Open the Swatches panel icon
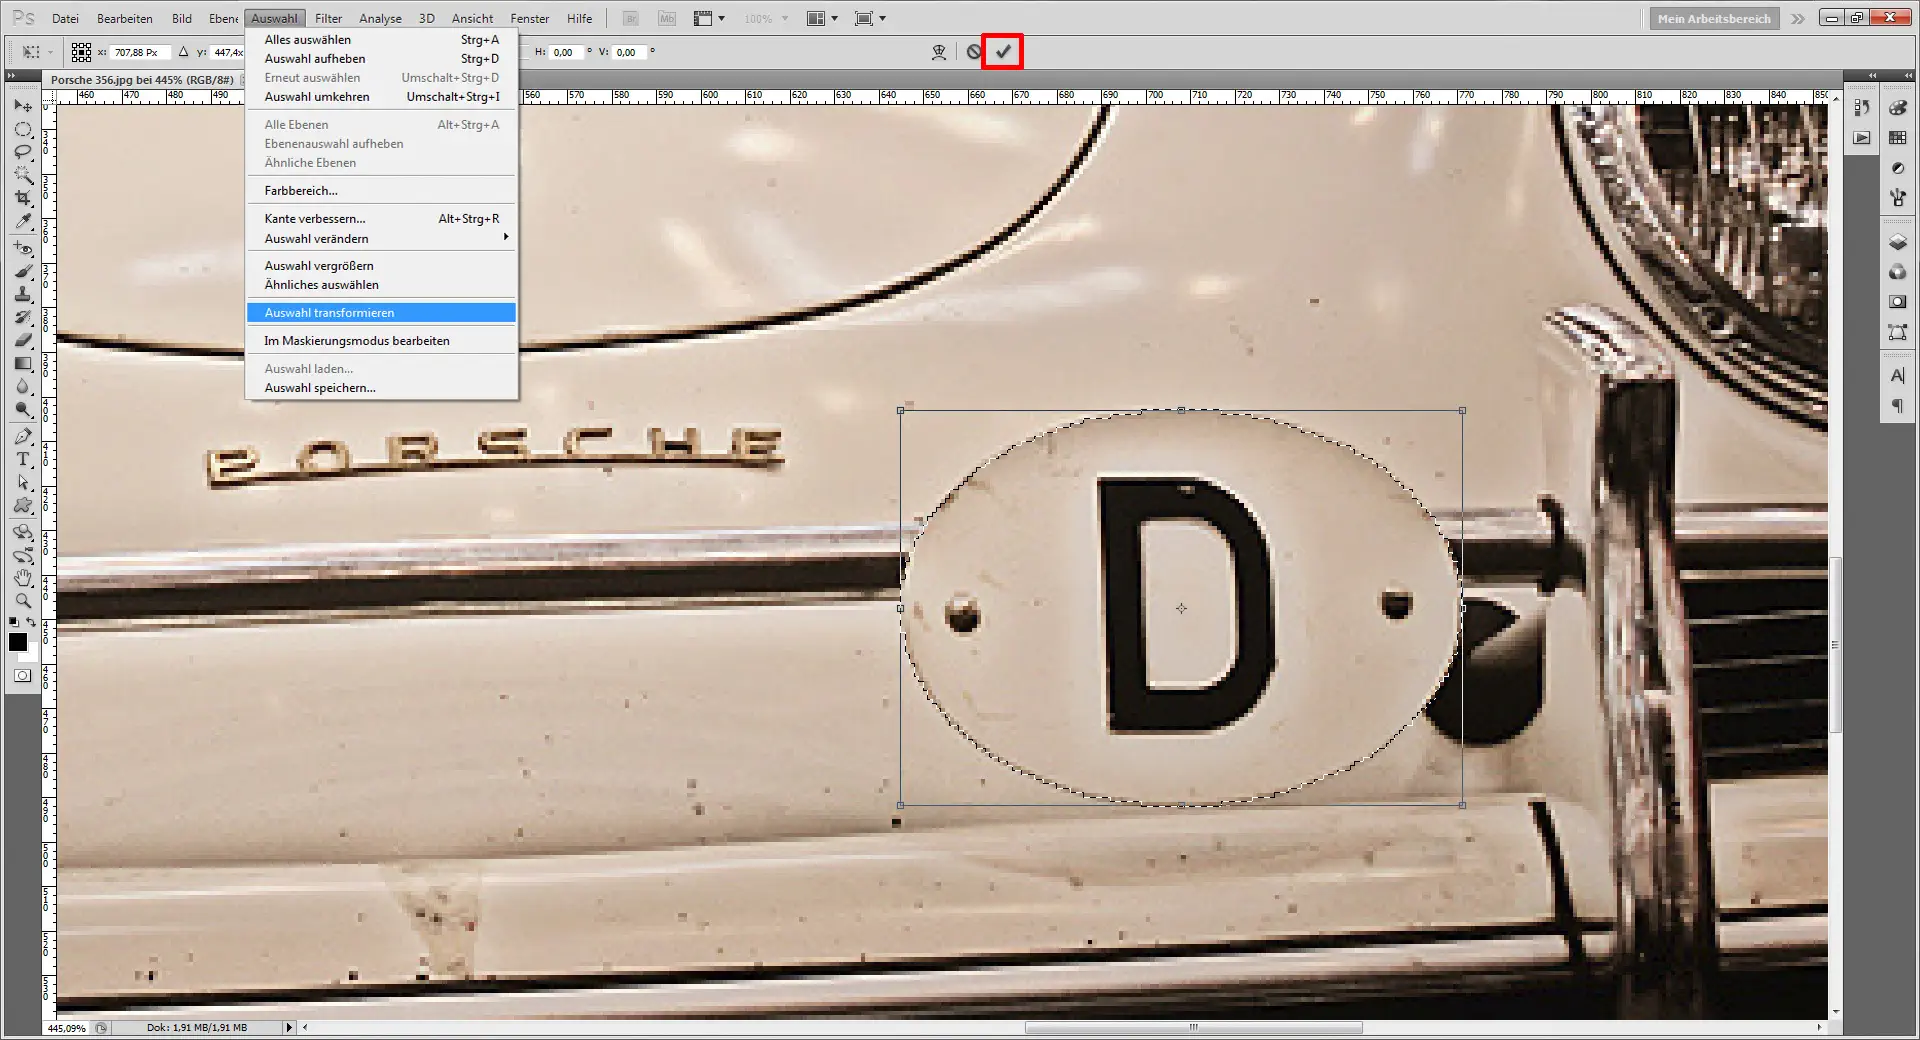The height and width of the screenshot is (1040, 1920). pyautogui.click(x=1897, y=138)
